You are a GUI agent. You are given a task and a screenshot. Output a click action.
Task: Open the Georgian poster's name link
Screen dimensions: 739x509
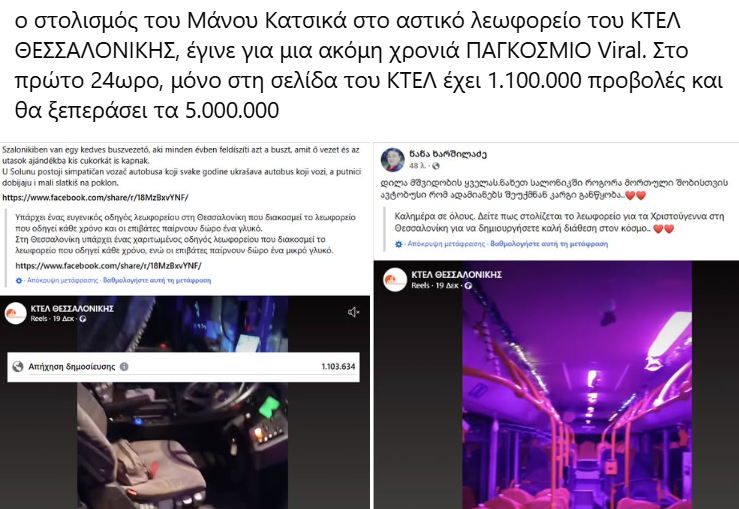pos(448,154)
